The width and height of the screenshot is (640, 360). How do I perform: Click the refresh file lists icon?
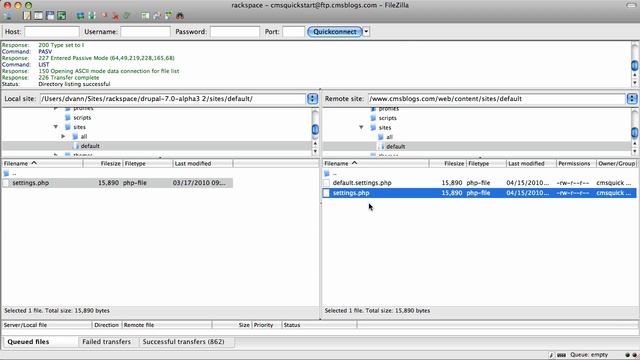80,16
